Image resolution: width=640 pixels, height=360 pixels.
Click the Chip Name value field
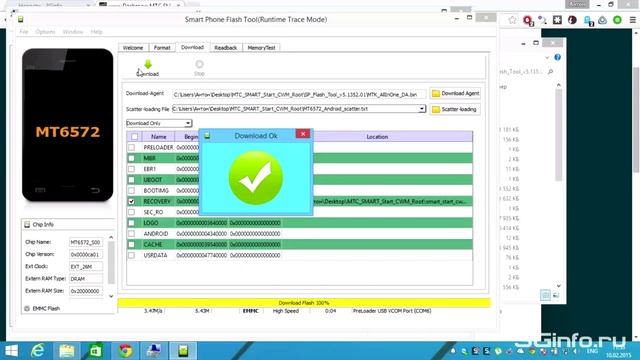pos(85,242)
